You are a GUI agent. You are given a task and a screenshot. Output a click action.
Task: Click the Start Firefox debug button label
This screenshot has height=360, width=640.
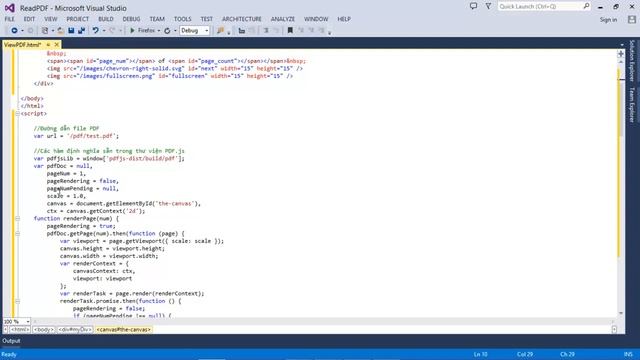coord(146,31)
